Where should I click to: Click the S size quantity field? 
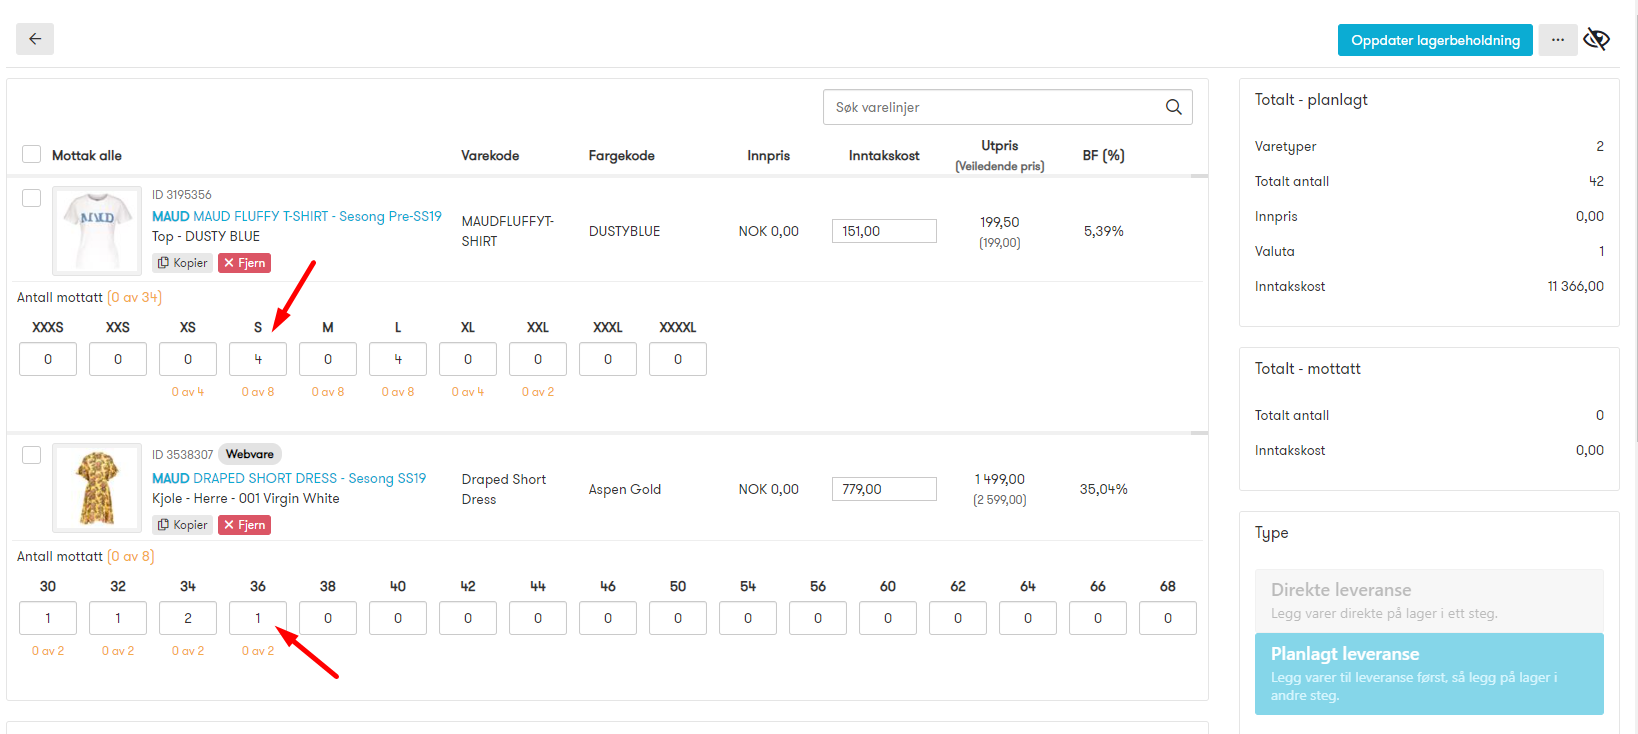point(258,359)
